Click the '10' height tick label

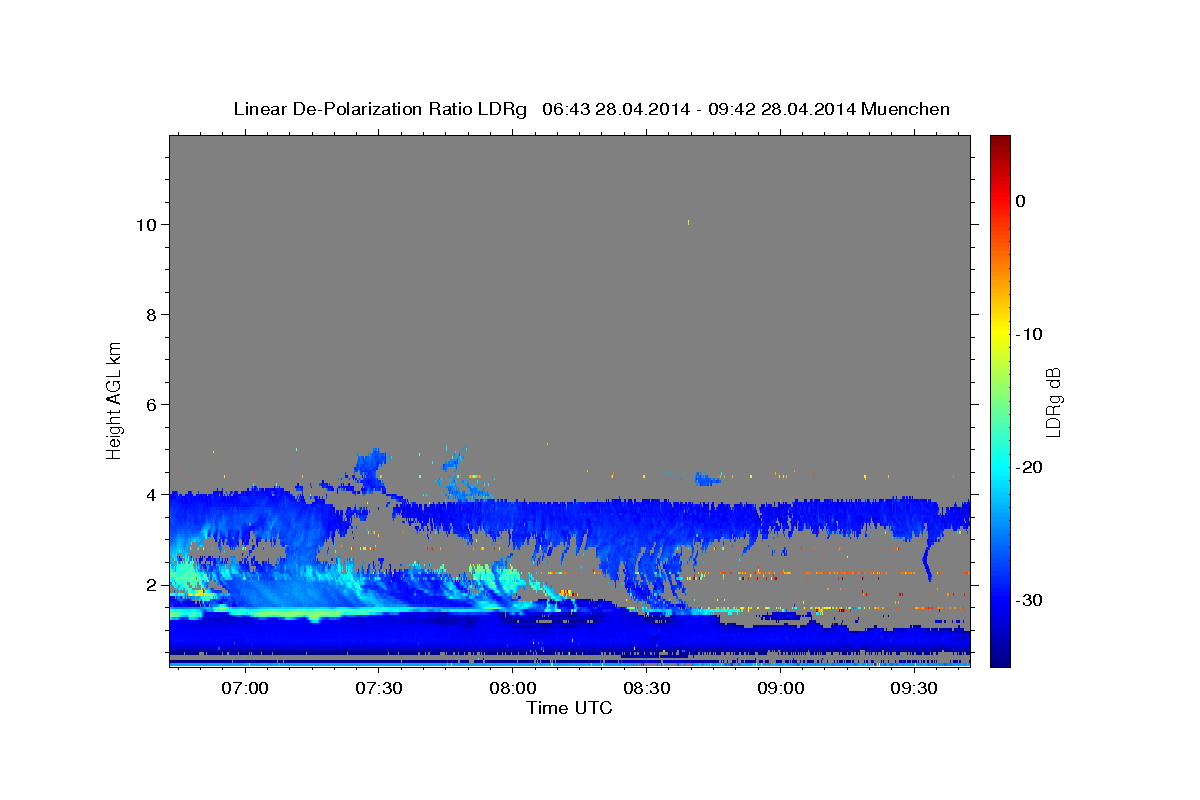point(148,225)
